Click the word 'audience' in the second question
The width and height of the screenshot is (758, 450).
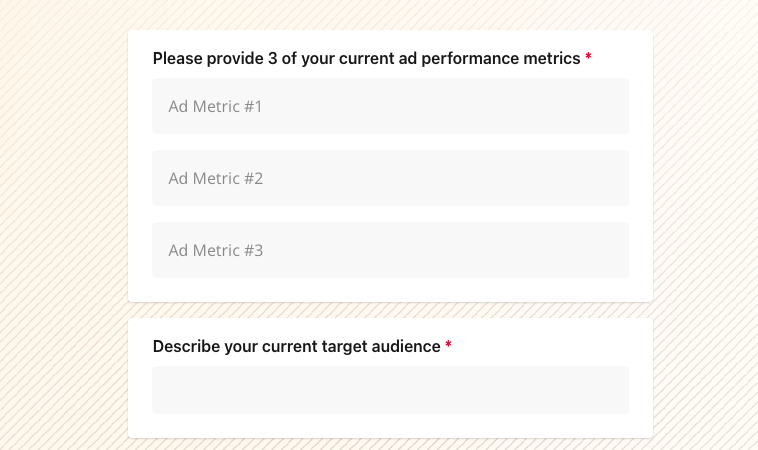point(406,346)
